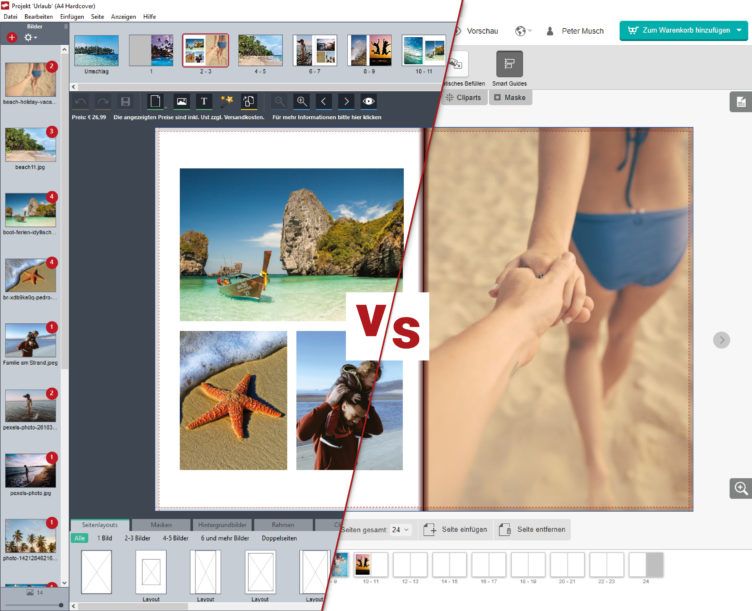Select the 'Alle' layout filter
Image resolution: width=752 pixels, height=611 pixels.
click(80, 538)
